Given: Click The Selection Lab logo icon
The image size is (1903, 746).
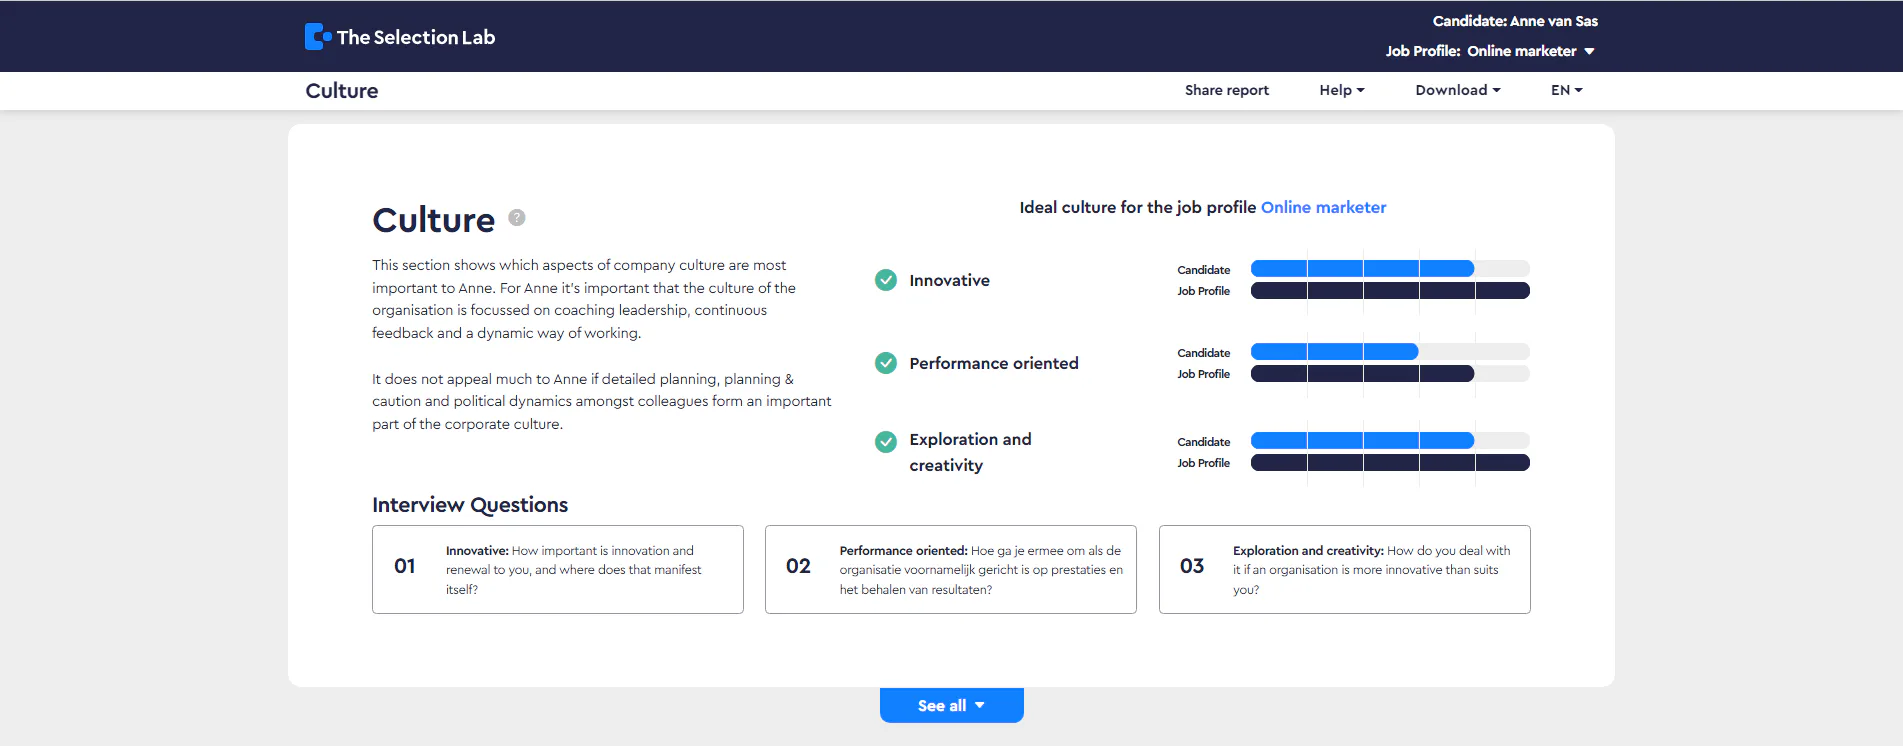Looking at the screenshot, I should coord(318,37).
